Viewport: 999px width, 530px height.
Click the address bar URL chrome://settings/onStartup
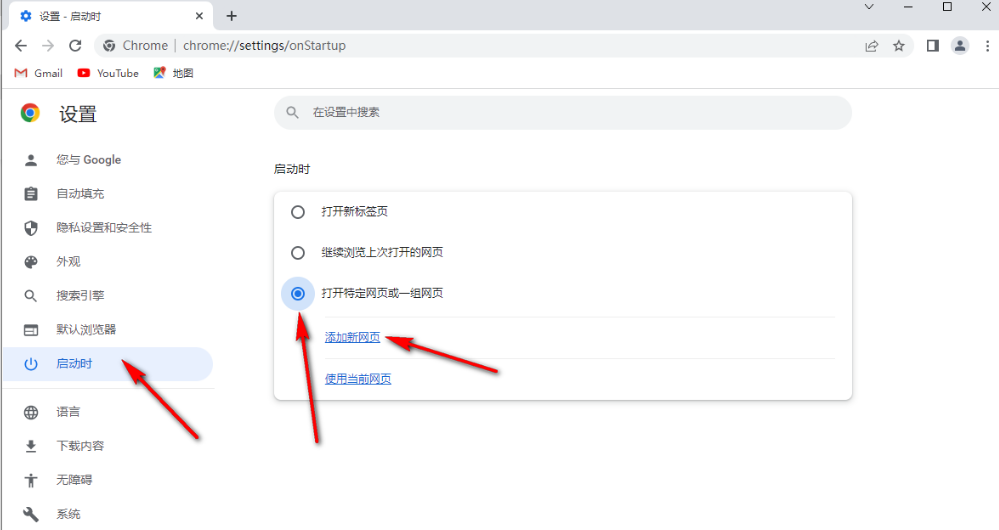(x=264, y=46)
